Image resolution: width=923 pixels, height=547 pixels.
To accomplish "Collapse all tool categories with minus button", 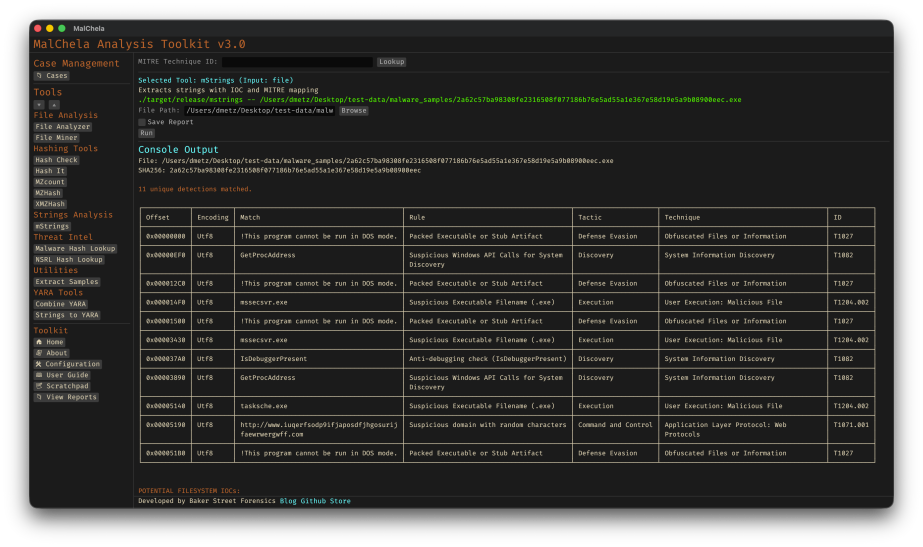I will pyautogui.click(x=54, y=104).
